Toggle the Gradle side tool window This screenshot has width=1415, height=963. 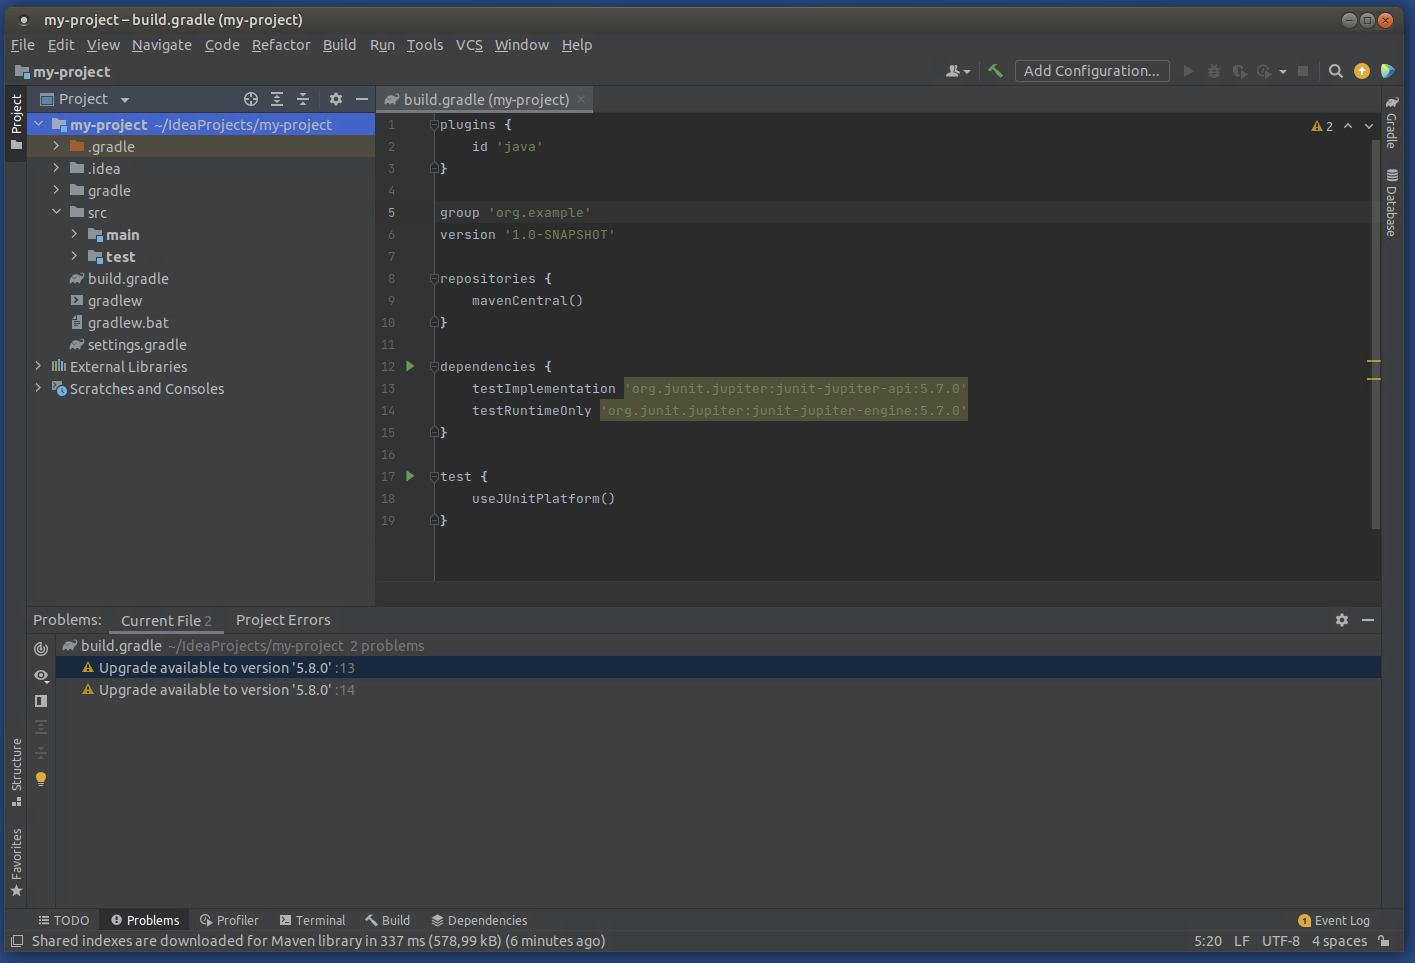point(1391,122)
